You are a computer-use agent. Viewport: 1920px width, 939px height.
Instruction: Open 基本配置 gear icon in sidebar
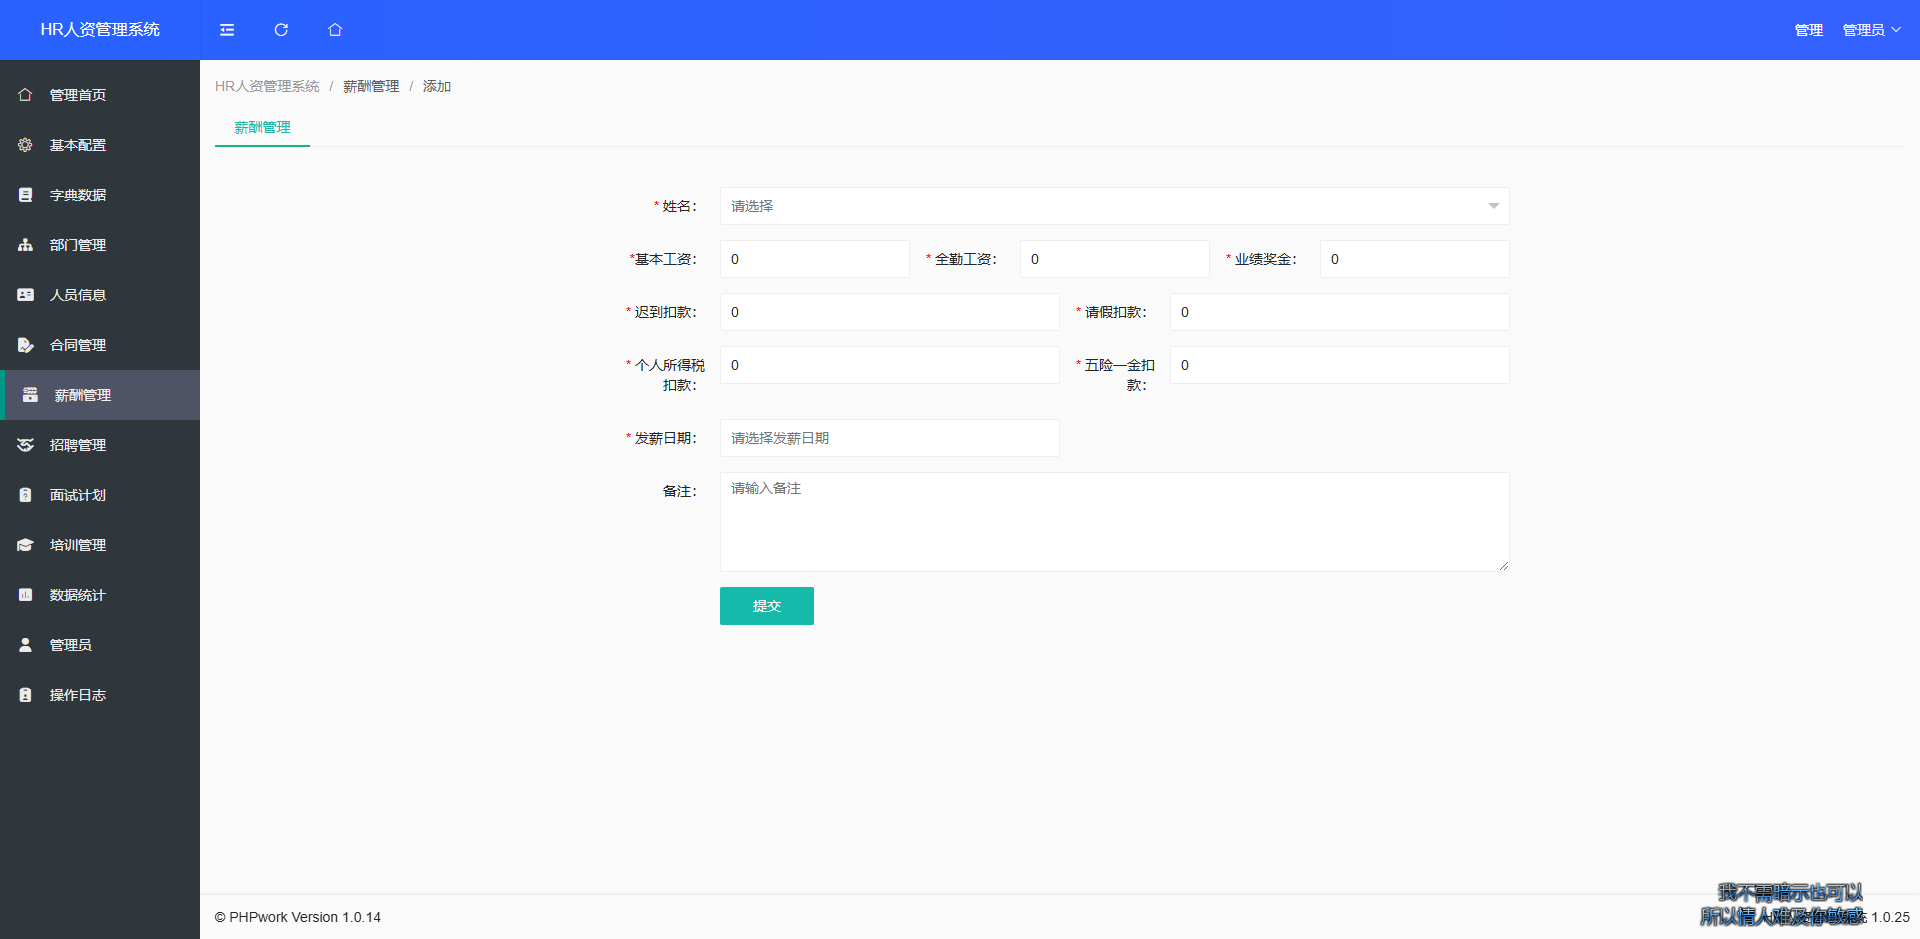point(26,145)
